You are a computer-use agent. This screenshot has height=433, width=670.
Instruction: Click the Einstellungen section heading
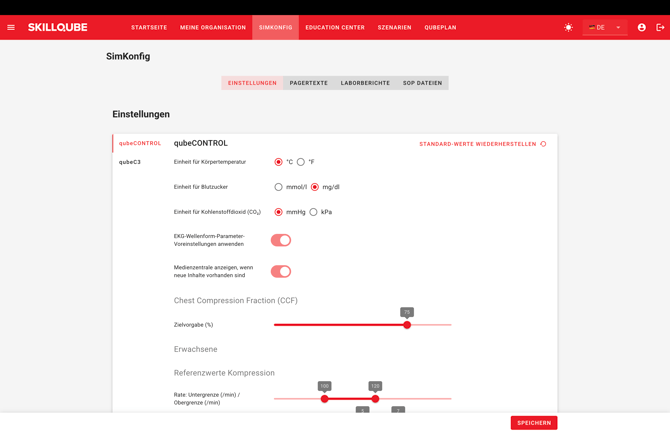tap(141, 114)
